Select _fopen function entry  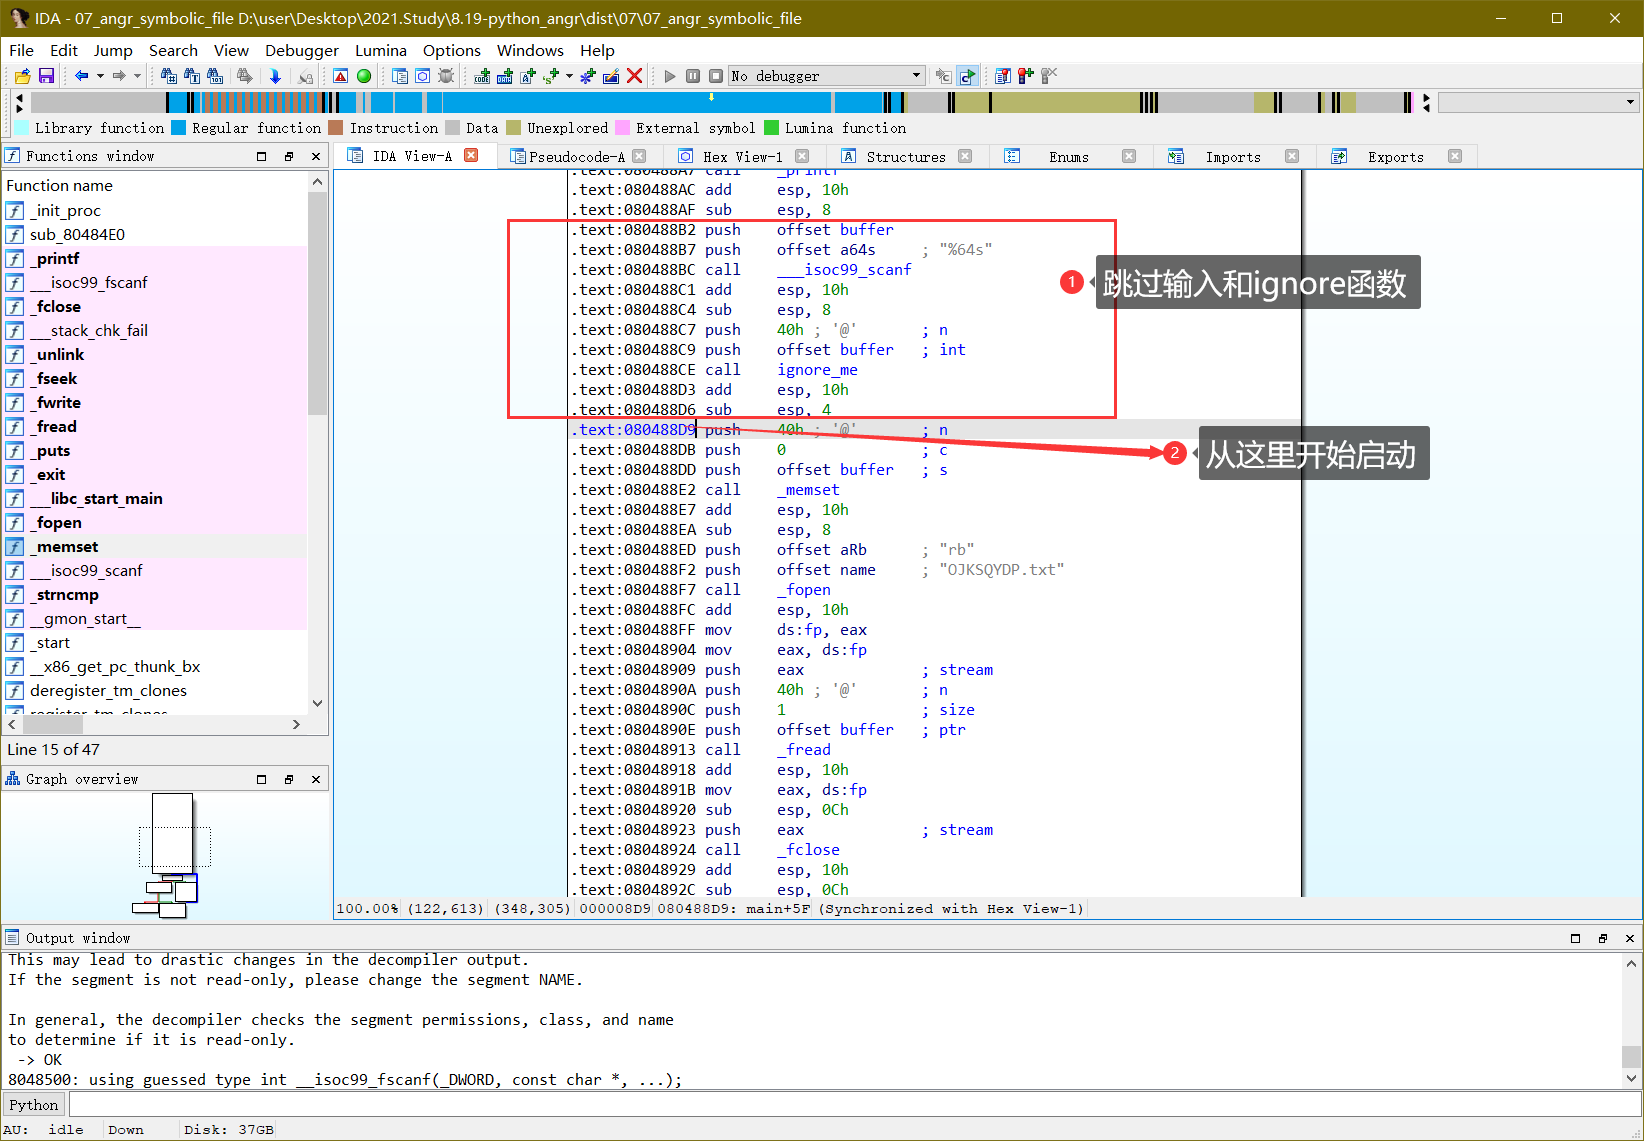155,522
